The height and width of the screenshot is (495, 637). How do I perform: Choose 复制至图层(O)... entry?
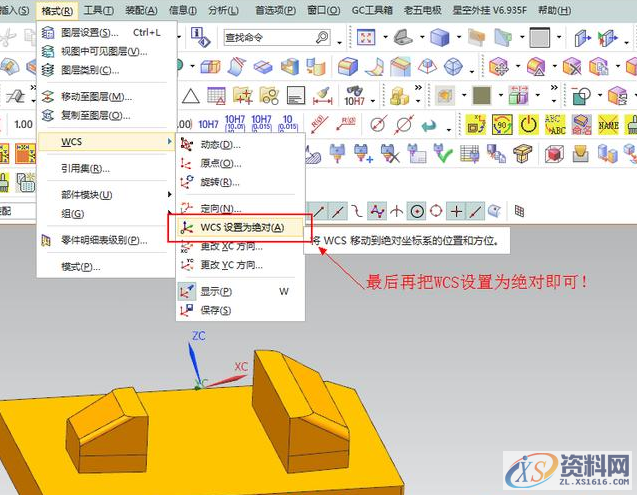pos(106,116)
